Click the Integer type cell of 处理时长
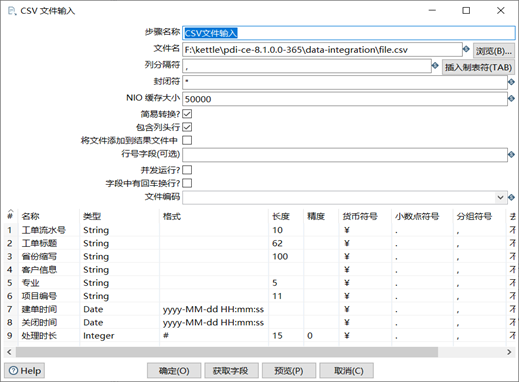519x382 pixels. [x=119, y=335]
